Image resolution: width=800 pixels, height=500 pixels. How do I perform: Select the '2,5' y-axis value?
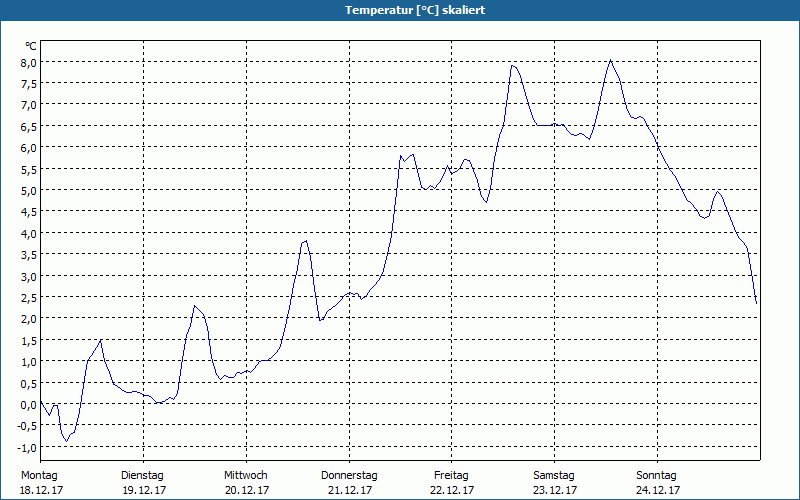[28, 297]
